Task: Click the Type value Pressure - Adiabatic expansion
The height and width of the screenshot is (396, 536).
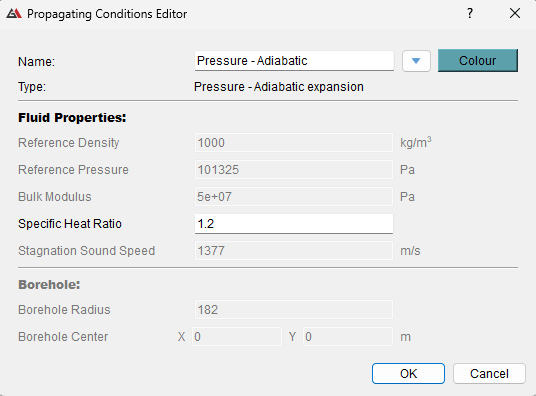Action: (279, 87)
